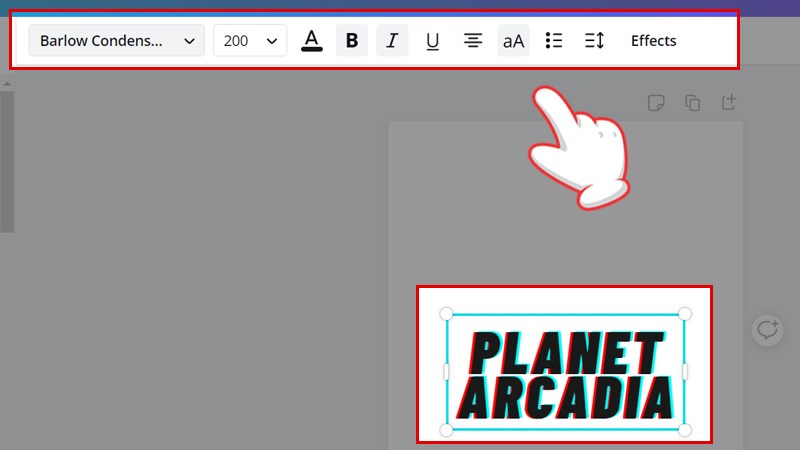The width and height of the screenshot is (800, 450).
Task: Duplicate the page using the copy icon
Action: click(x=692, y=102)
